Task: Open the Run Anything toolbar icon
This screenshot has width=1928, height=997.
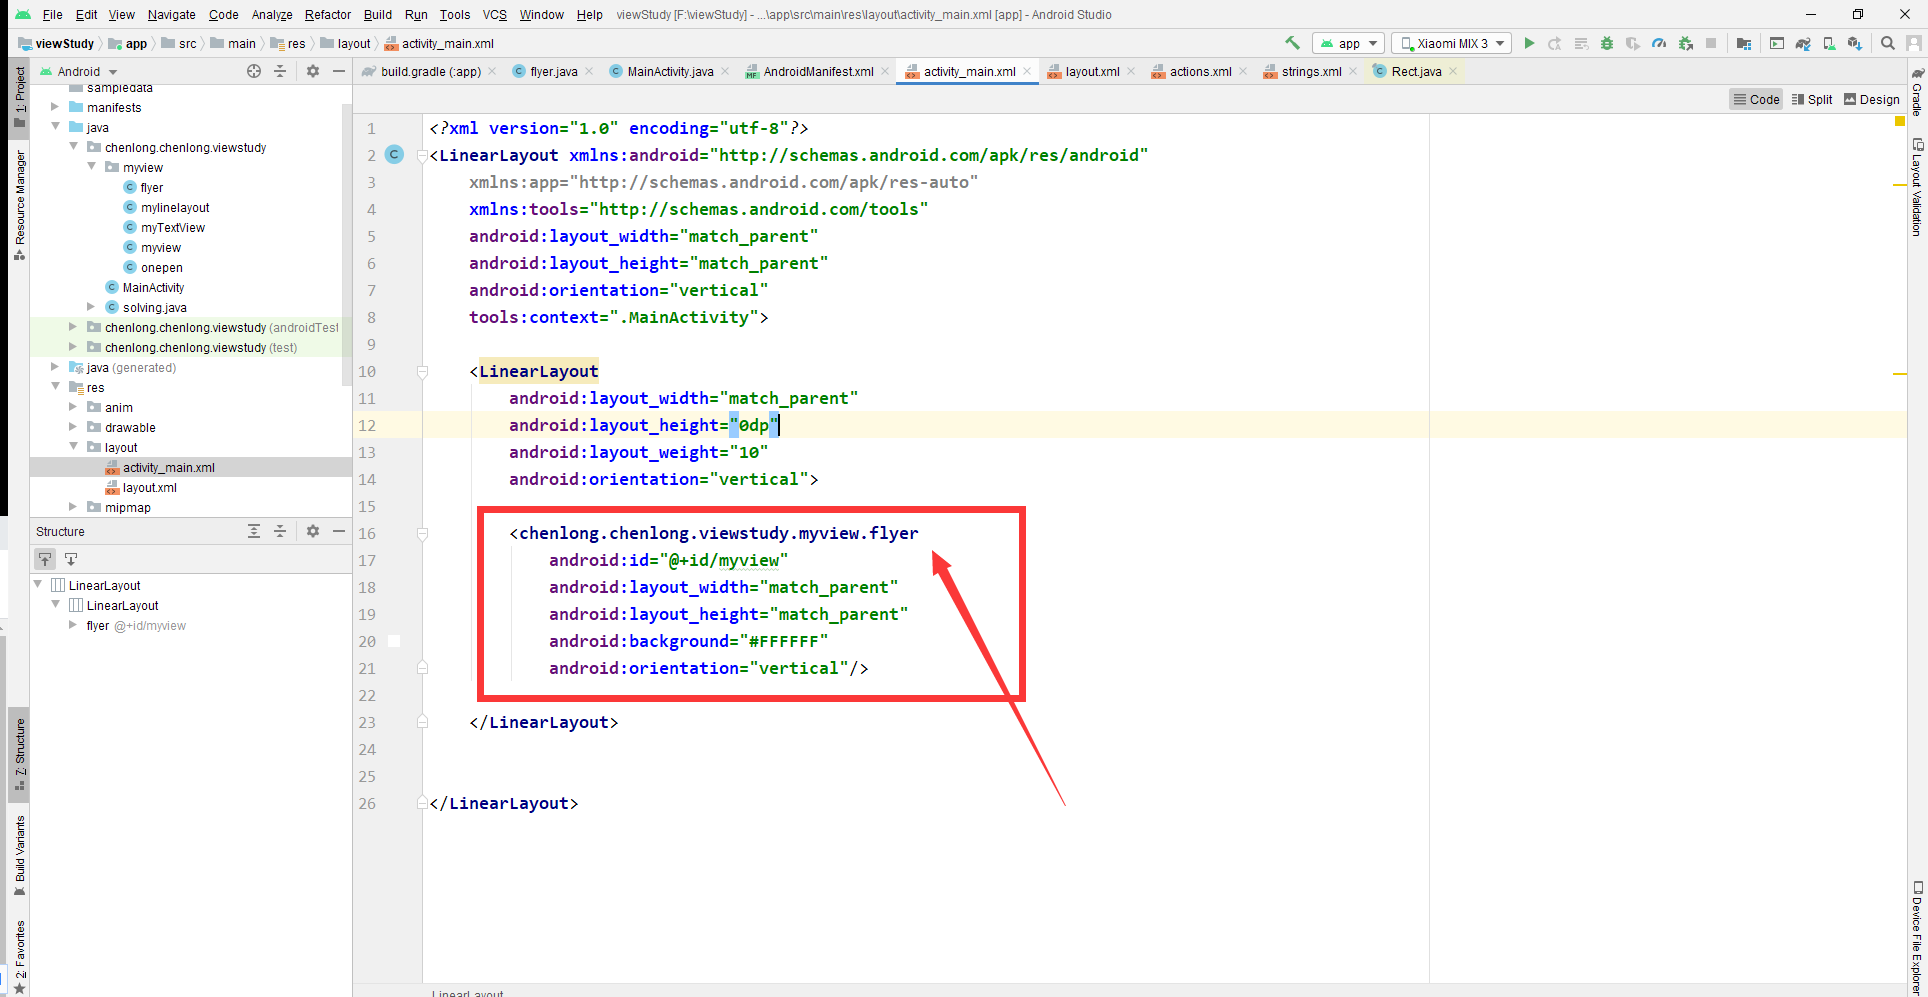Action: (1777, 43)
